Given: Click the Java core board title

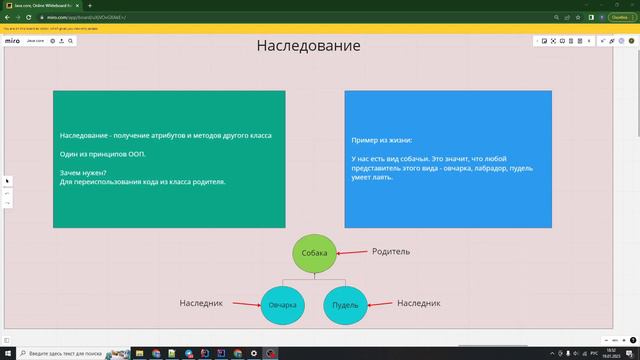Looking at the screenshot, I should click(x=36, y=41).
